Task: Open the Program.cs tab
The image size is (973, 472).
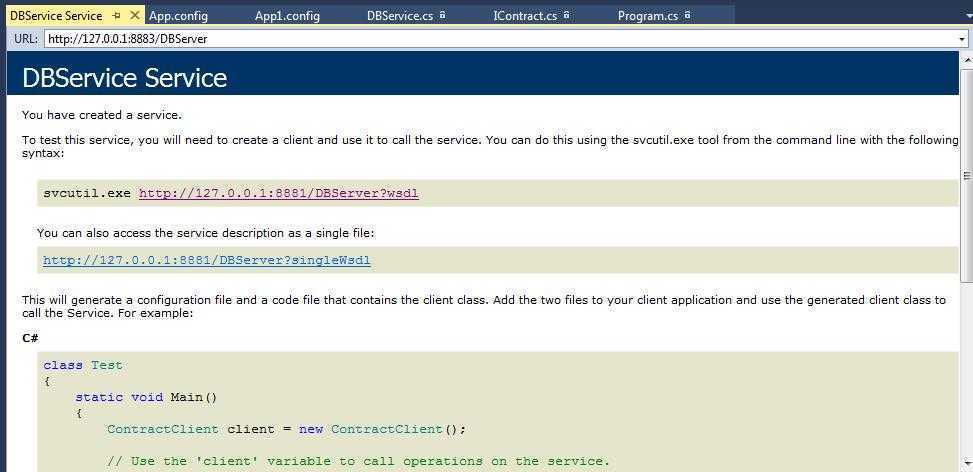Action: [x=648, y=16]
